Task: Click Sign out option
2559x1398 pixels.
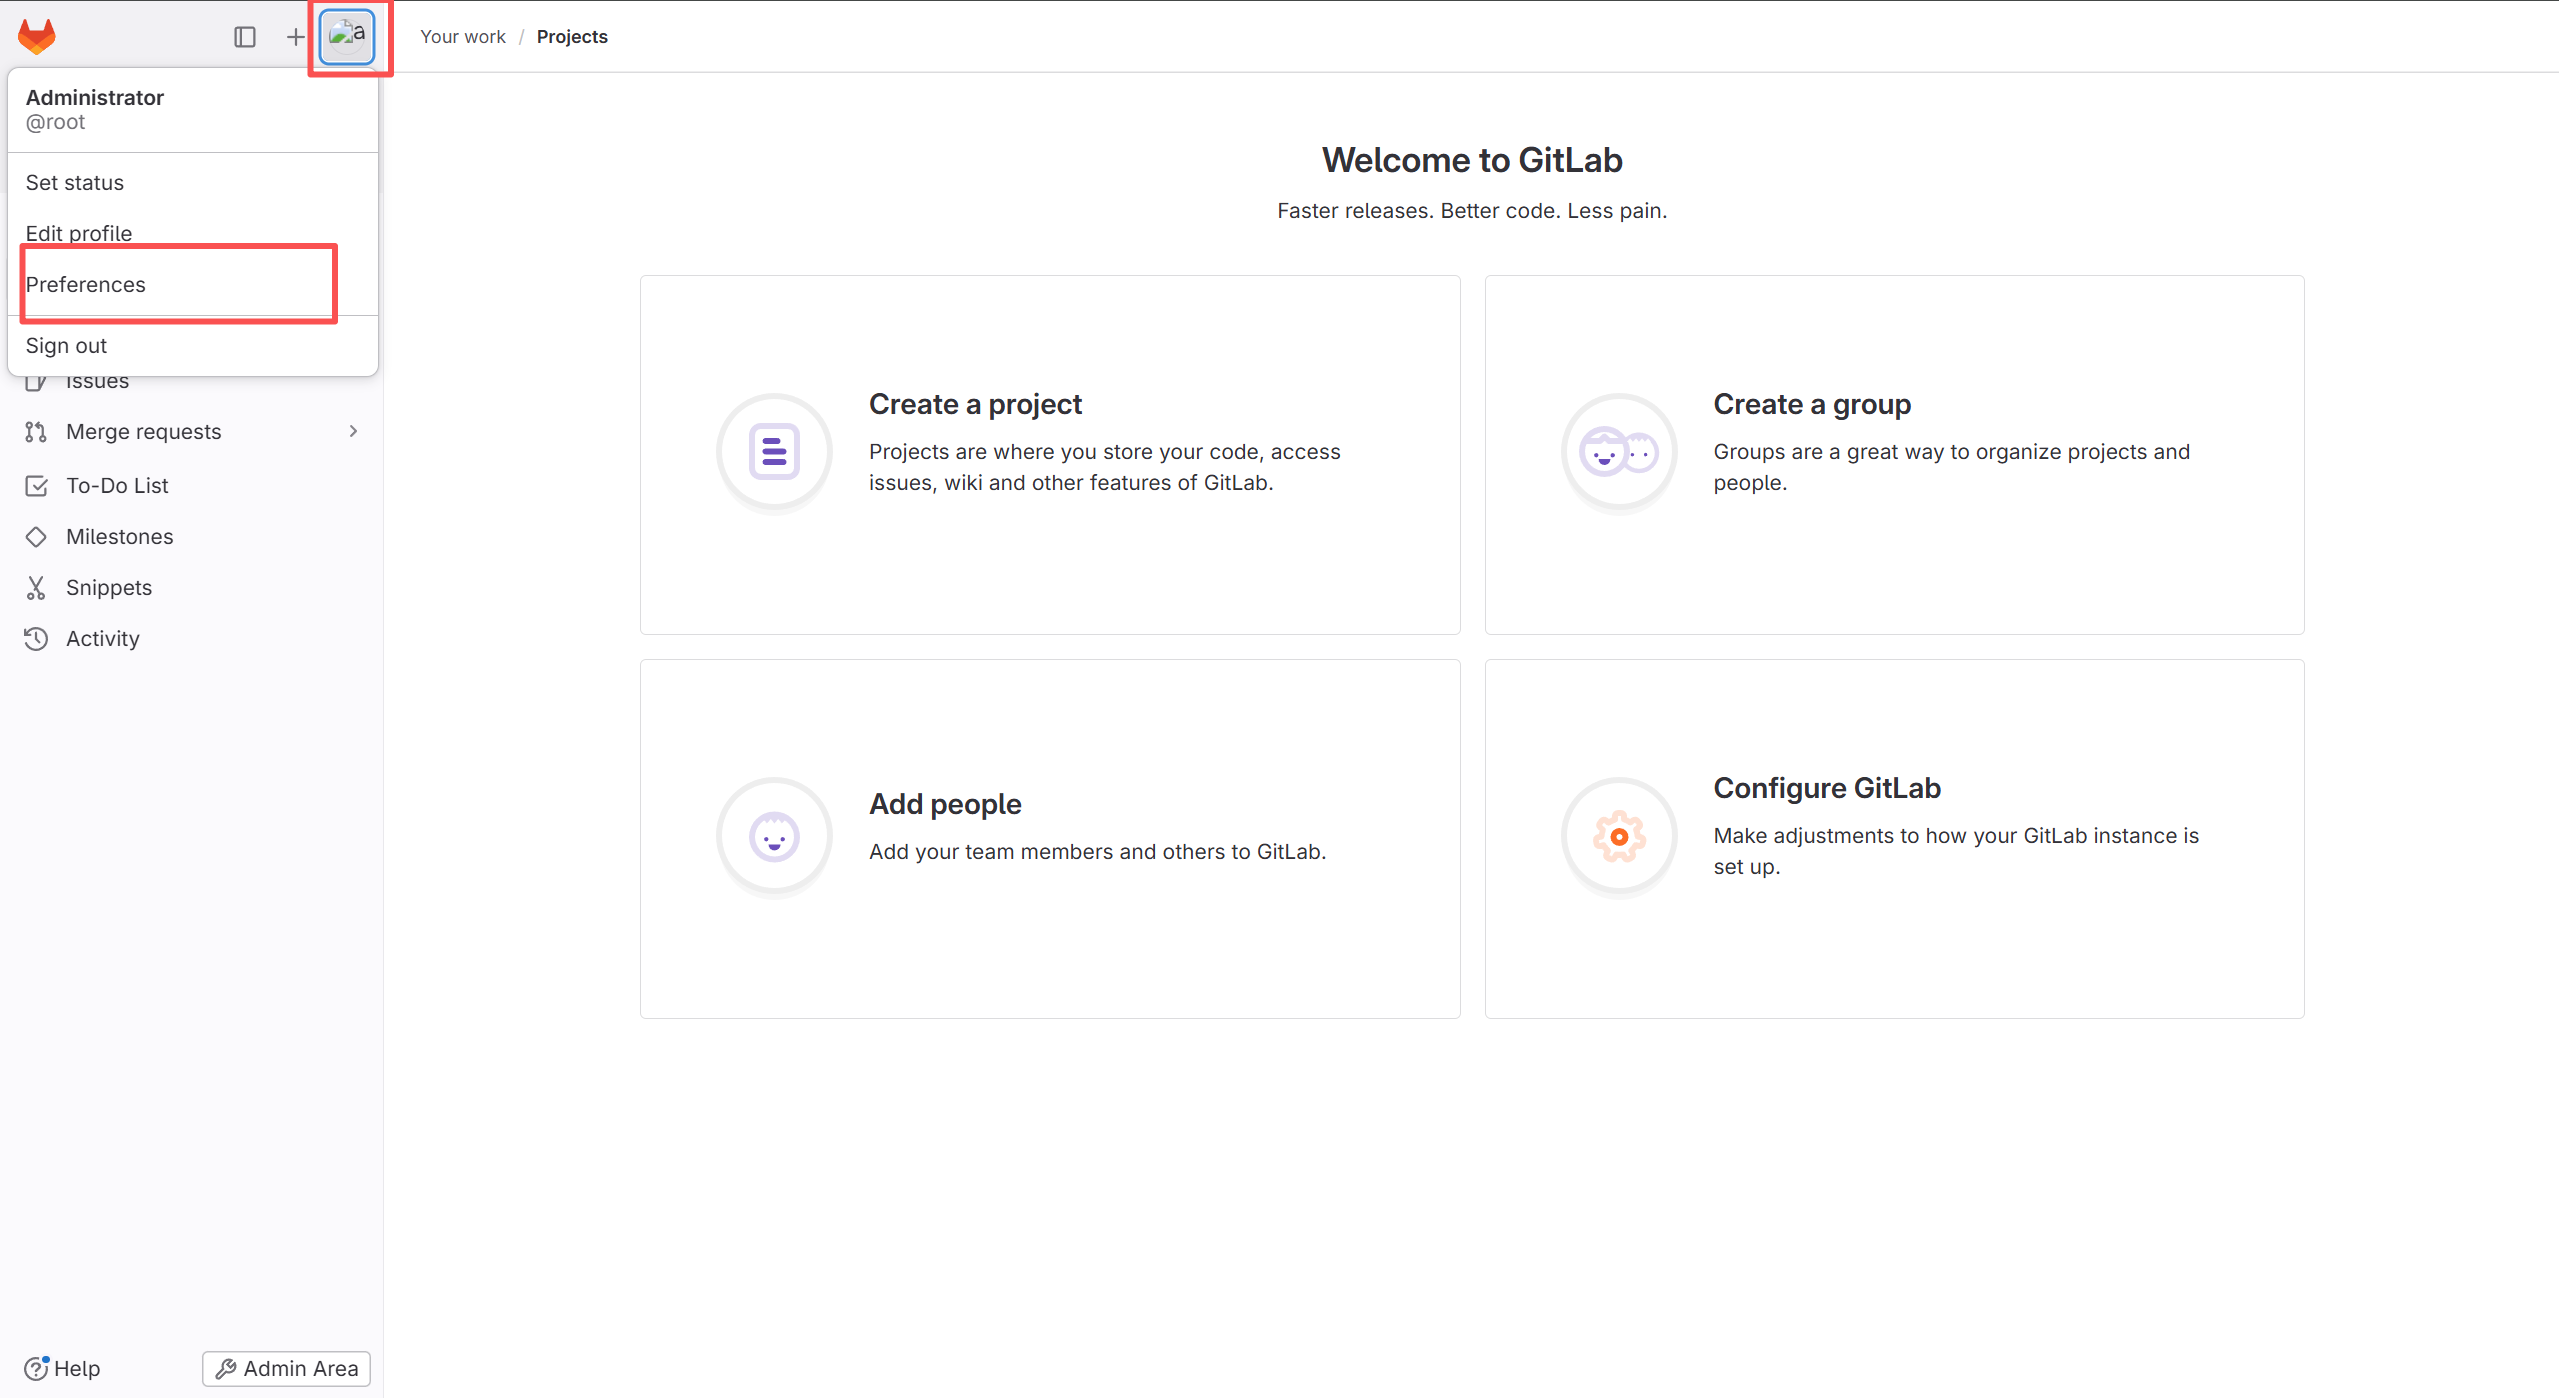Action: [66, 346]
